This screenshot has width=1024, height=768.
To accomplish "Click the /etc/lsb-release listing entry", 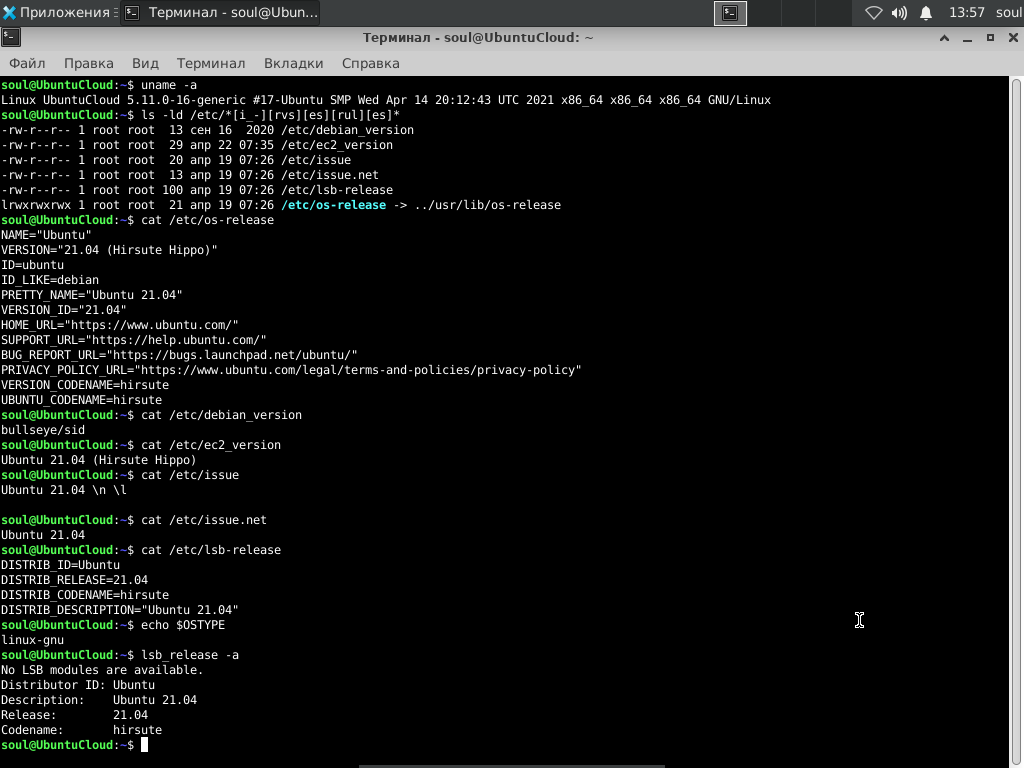I will pyautogui.click(x=337, y=190).
